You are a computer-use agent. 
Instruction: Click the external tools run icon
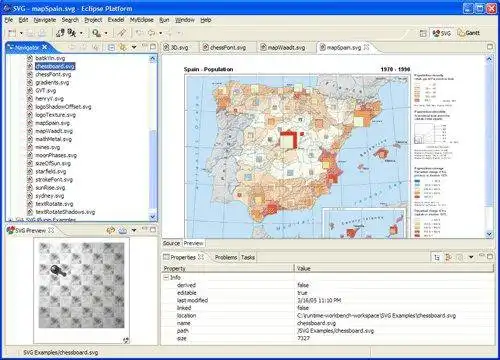point(60,33)
